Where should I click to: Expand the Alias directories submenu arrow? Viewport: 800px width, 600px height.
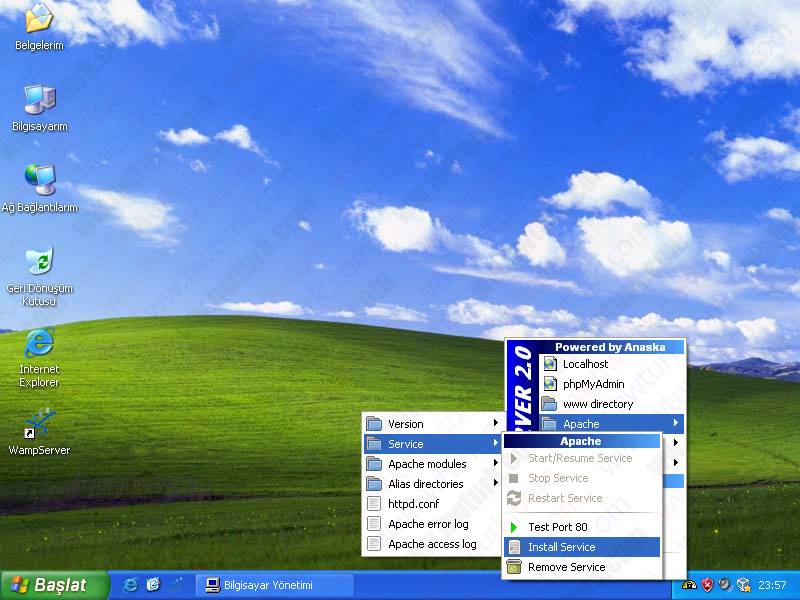(495, 483)
